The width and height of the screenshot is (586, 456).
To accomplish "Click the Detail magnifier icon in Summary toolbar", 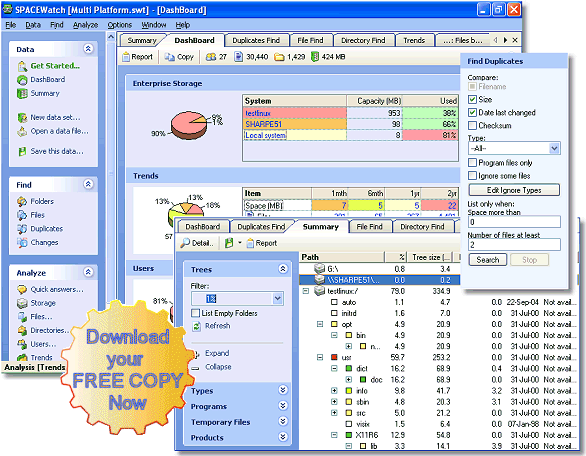I will tap(185, 243).
